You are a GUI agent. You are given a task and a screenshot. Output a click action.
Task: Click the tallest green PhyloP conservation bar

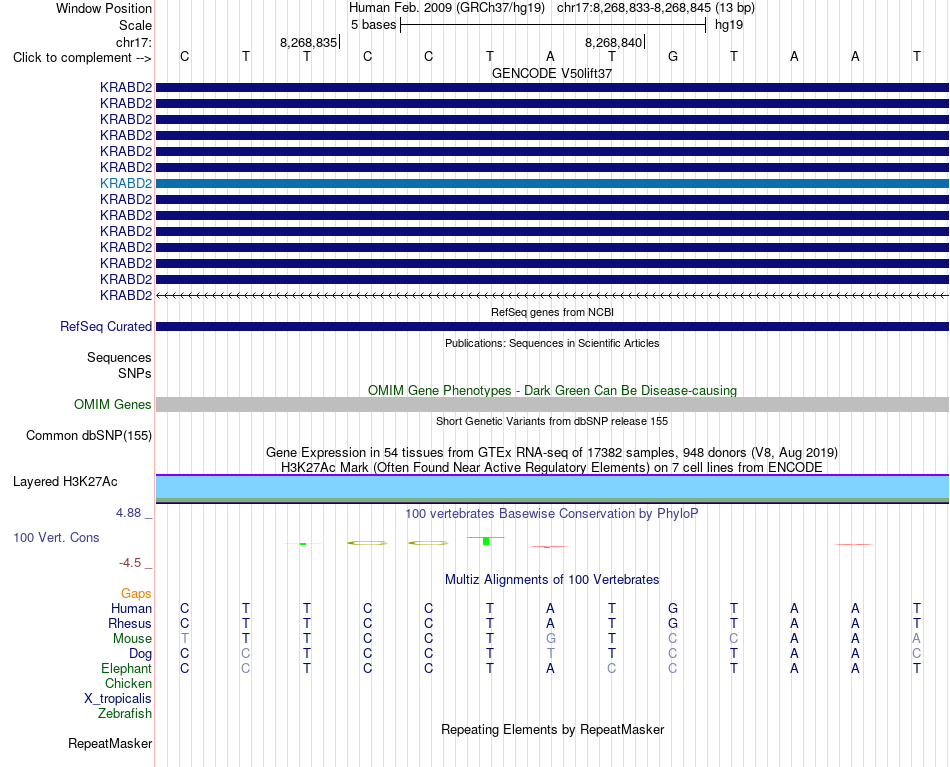486,540
